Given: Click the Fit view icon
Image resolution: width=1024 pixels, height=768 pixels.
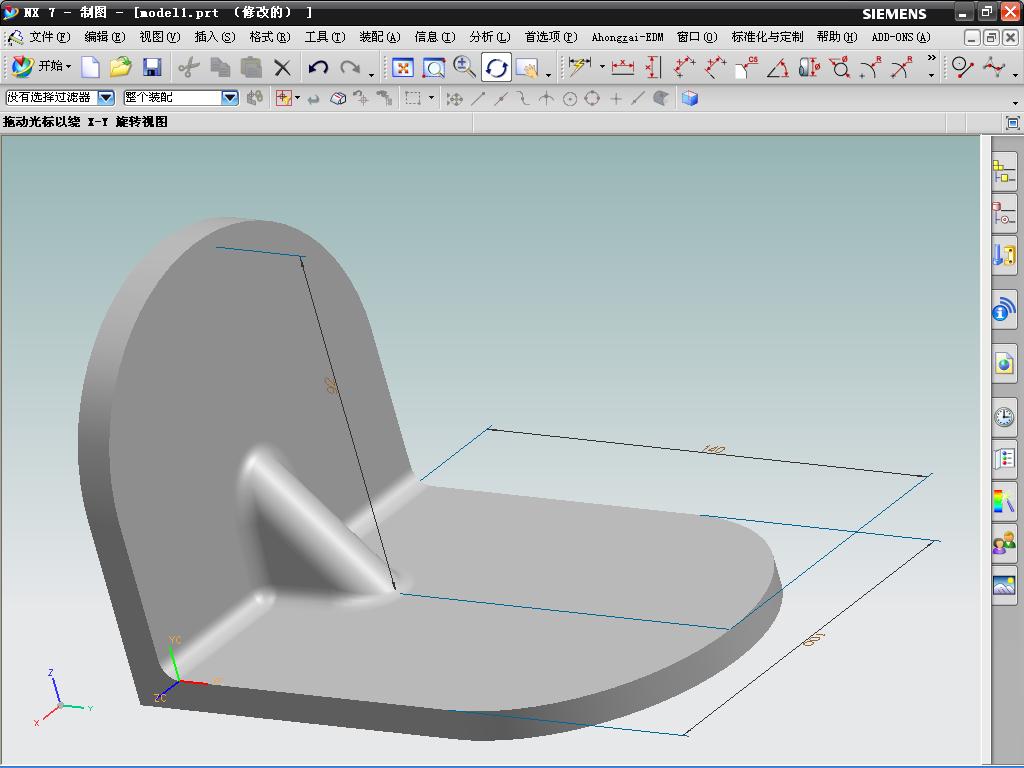Looking at the screenshot, I should (x=402, y=67).
